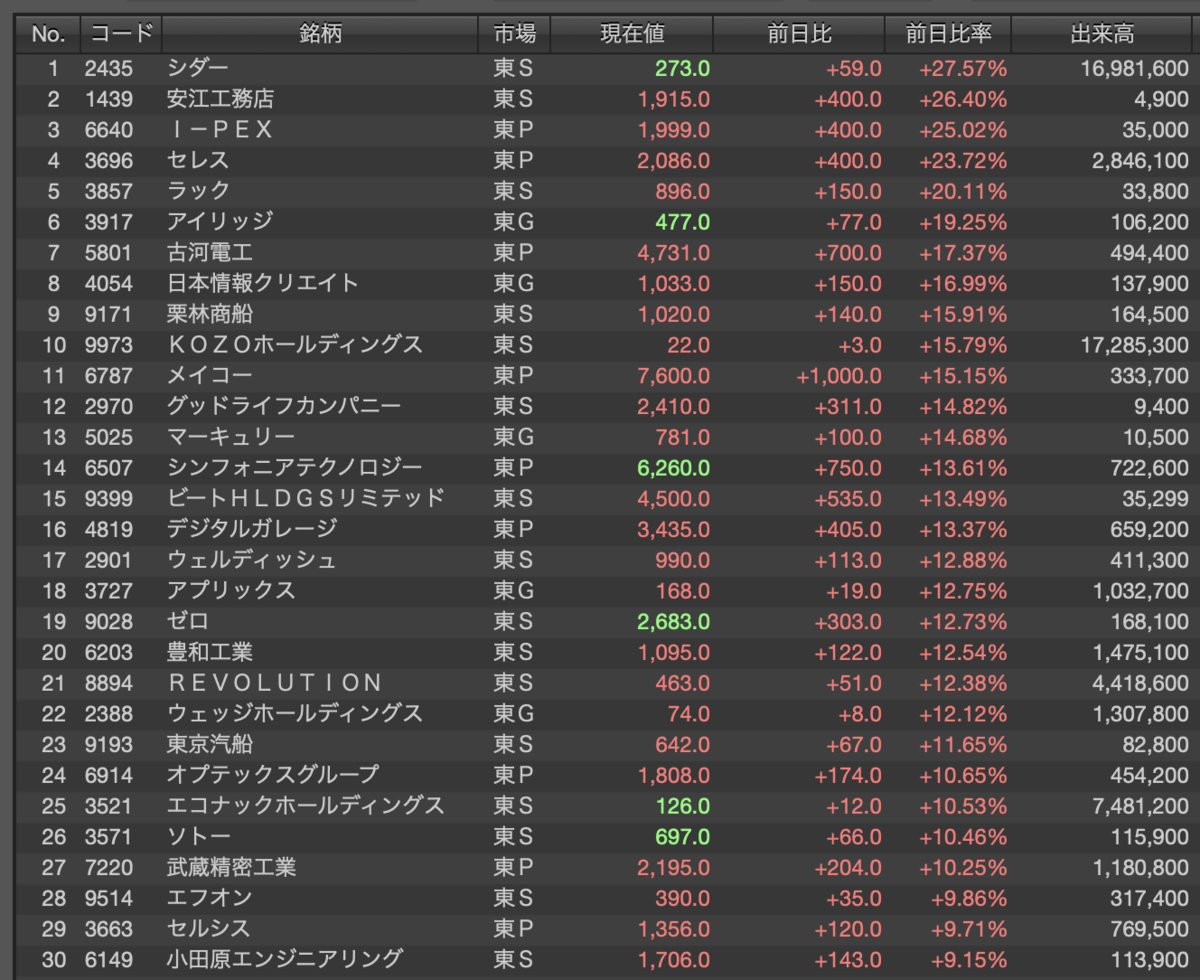Click the +9.15% change rate
The width and height of the screenshot is (1200, 980).
969,959
